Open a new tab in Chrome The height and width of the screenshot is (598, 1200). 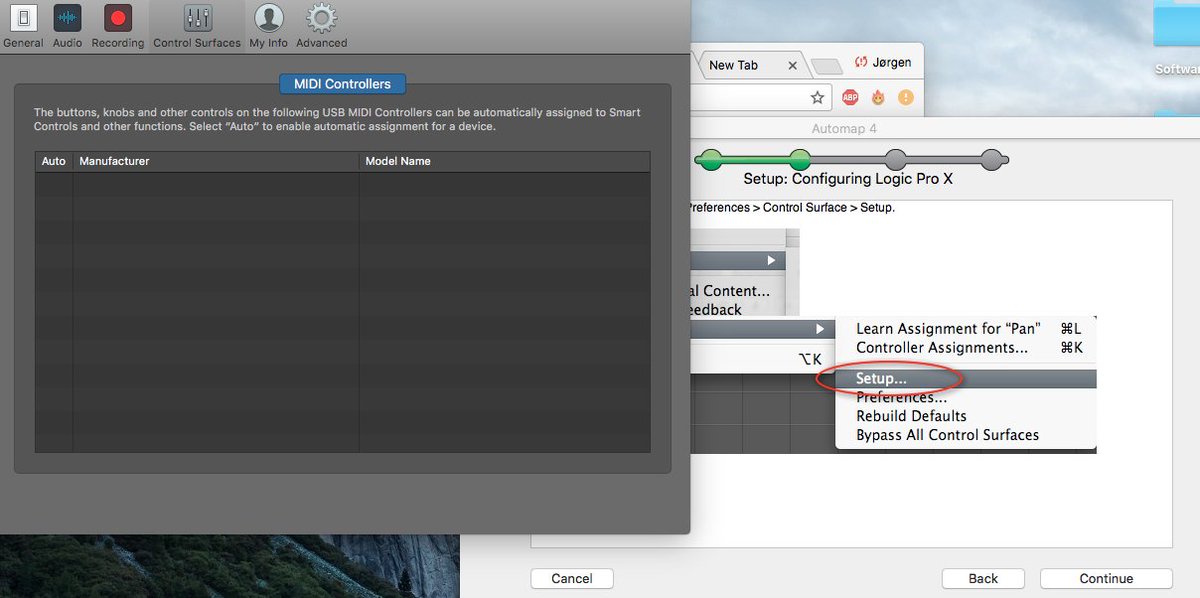[x=826, y=66]
